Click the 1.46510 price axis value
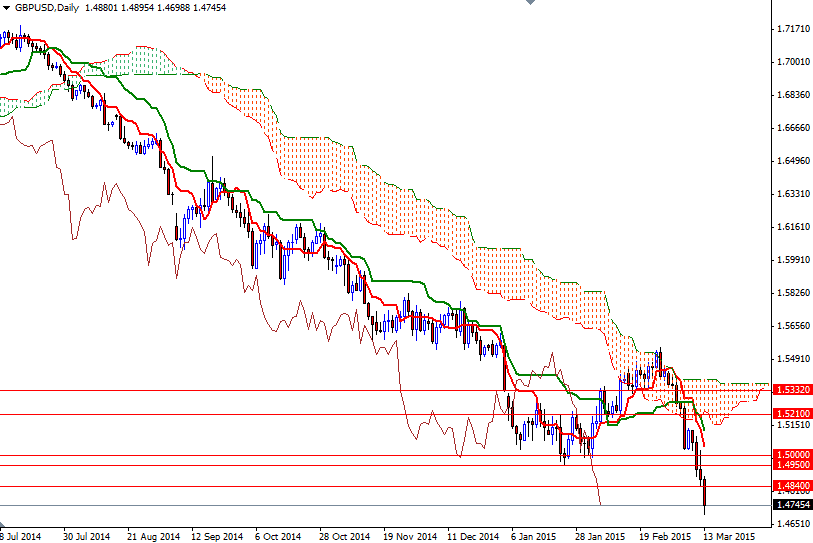 (x=793, y=524)
